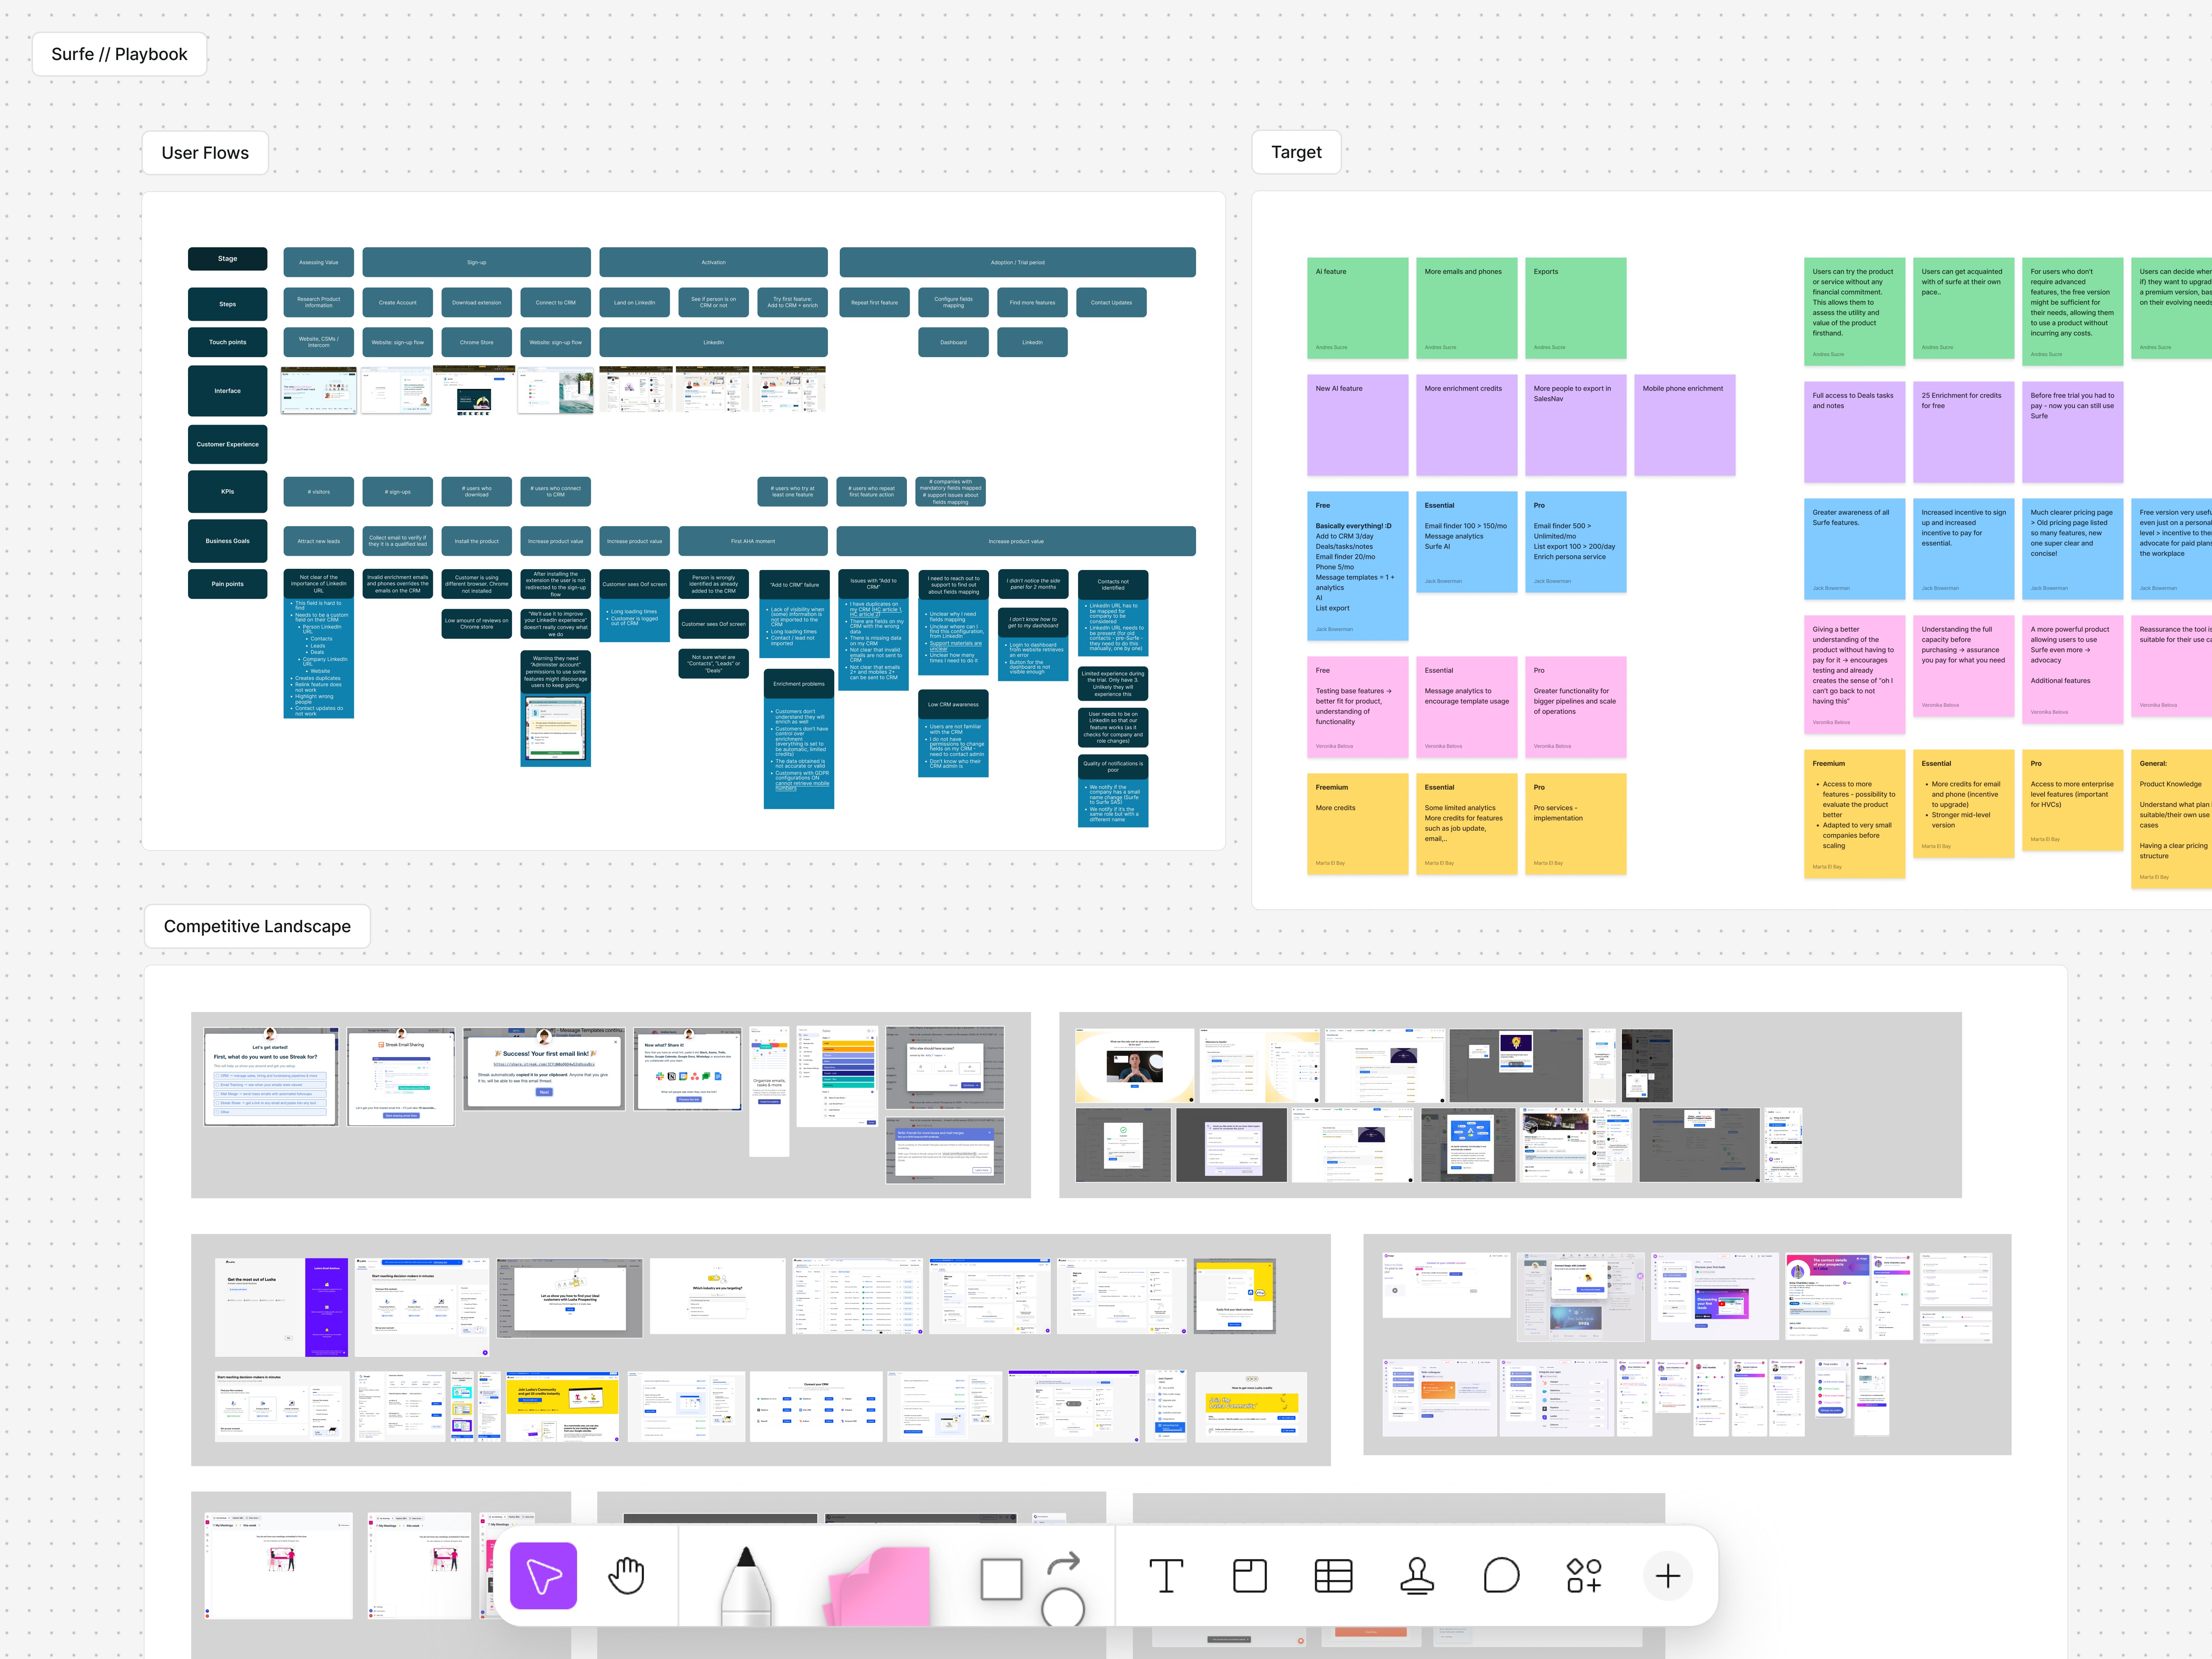Select the blue 'Free Basically everything!' sticky
This screenshot has height=1659, width=2212.
[x=1358, y=566]
